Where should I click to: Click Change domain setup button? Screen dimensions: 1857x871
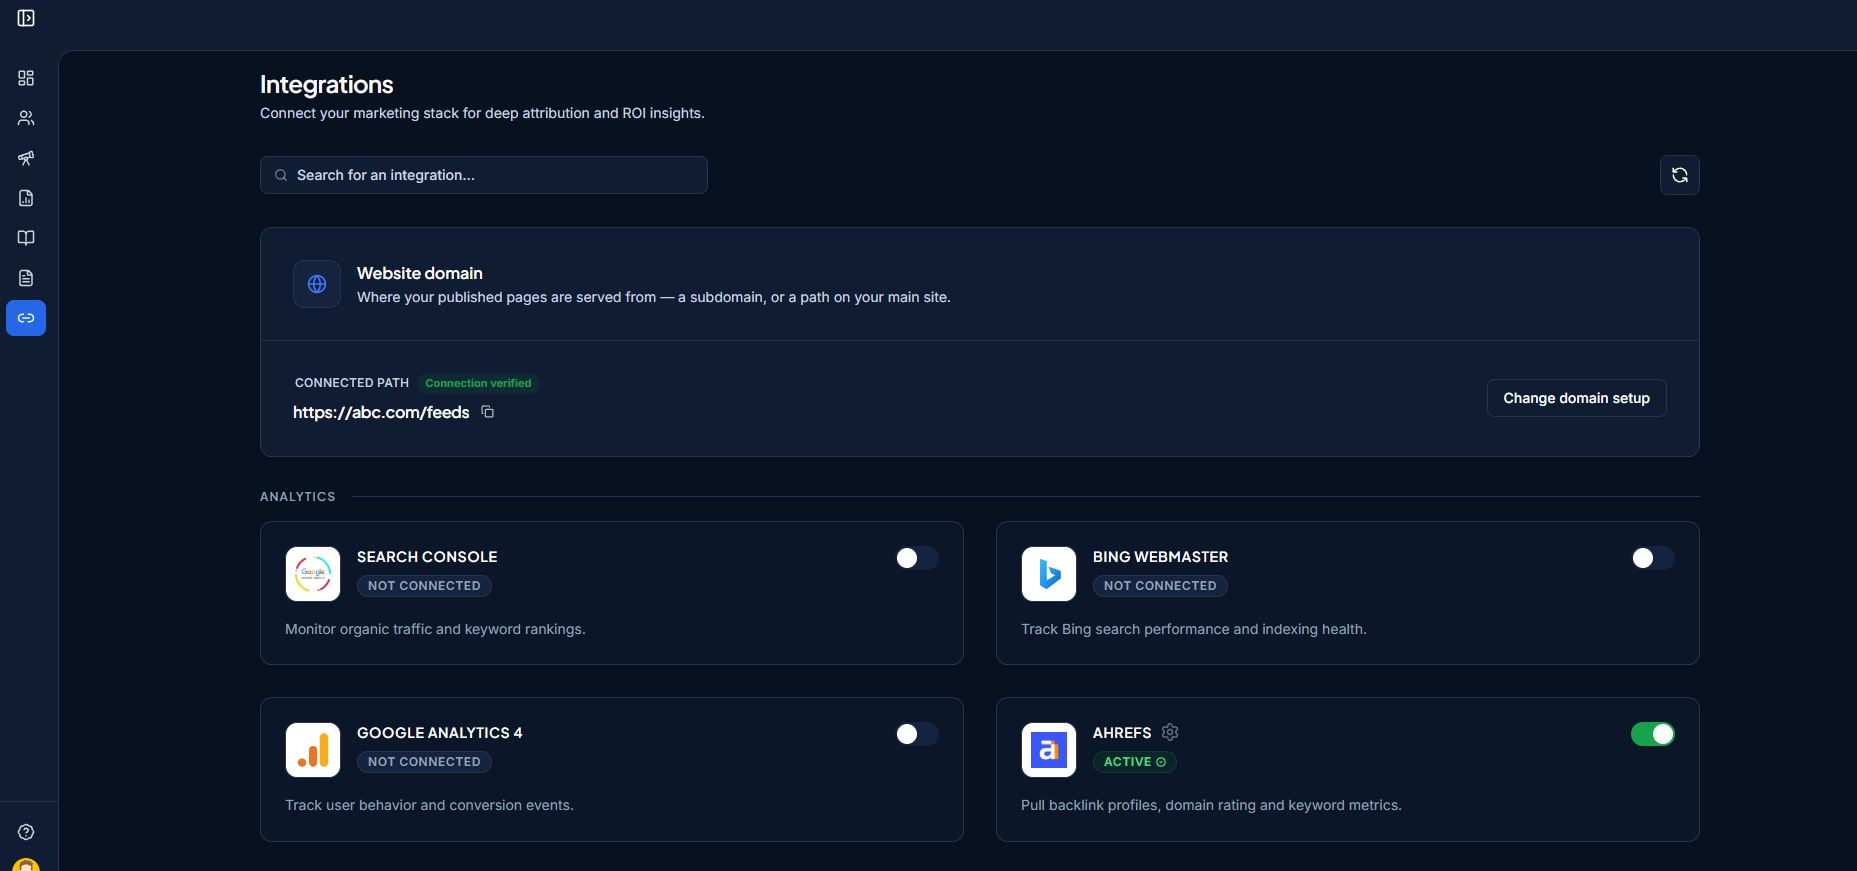pyautogui.click(x=1577, y=398)
